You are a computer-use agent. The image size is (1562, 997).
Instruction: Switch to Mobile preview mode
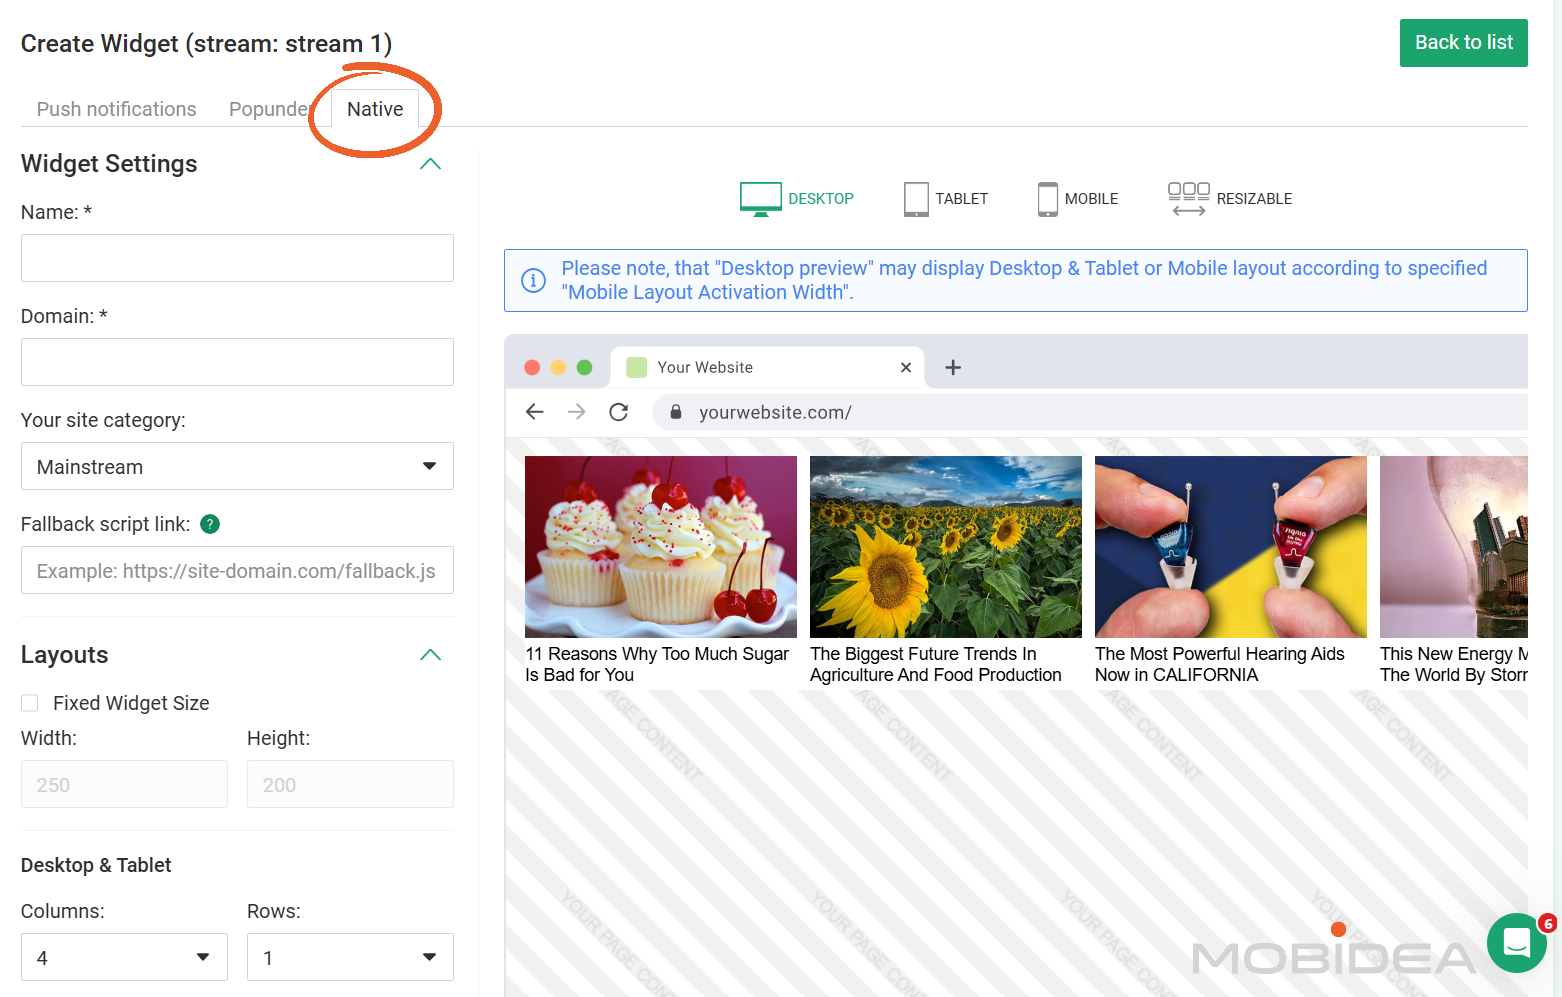click(x=1078, y=199)
